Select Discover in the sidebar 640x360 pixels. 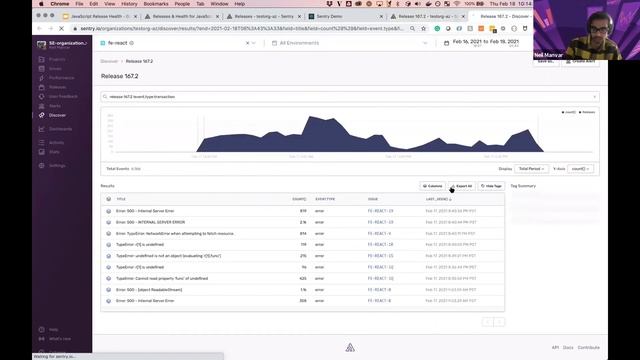click(57, 115)
